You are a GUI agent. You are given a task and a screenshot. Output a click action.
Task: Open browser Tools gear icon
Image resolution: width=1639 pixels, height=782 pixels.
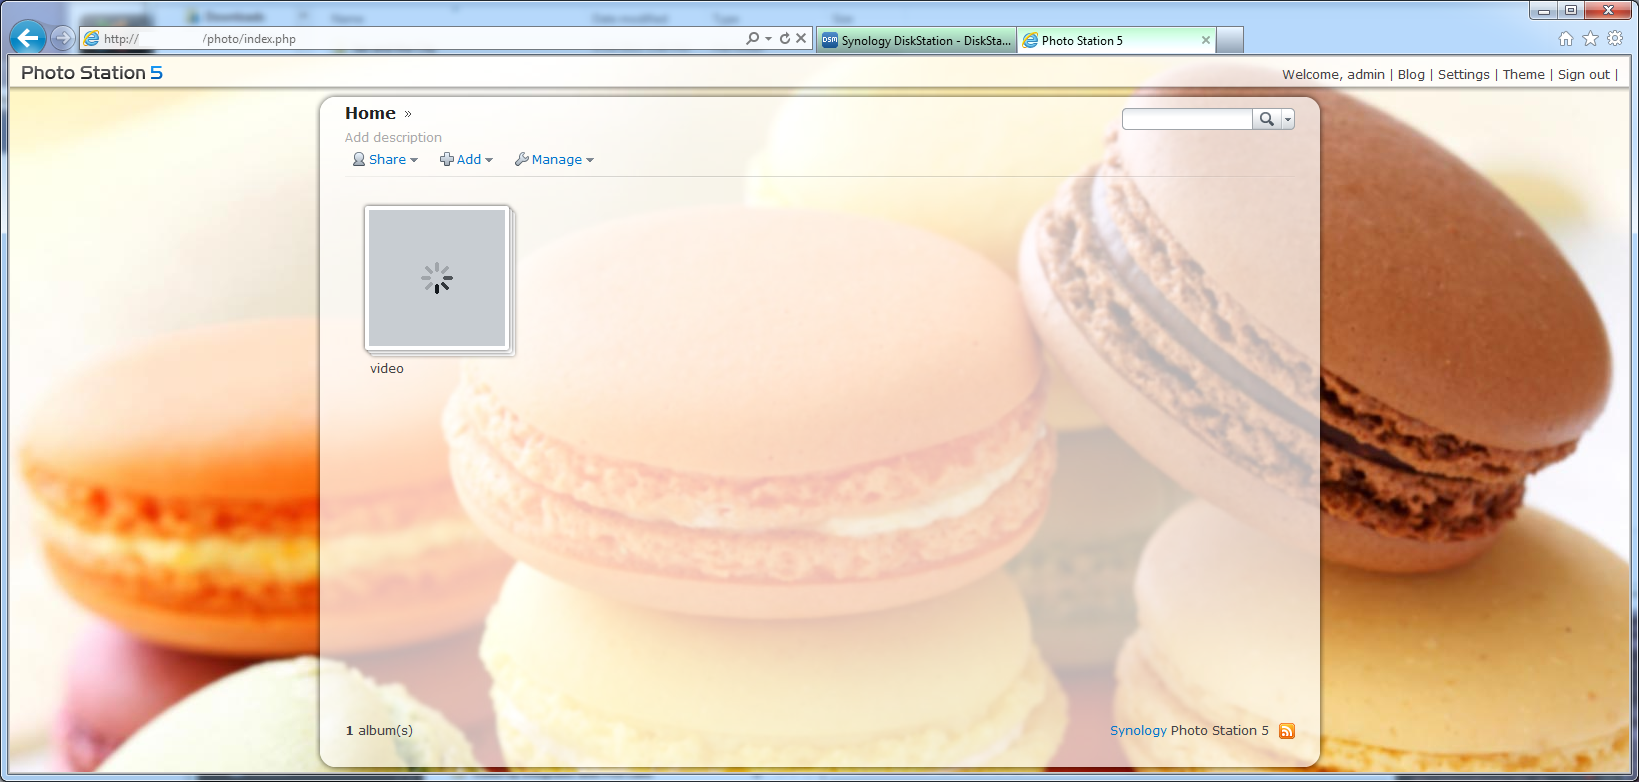(x=1615, y=39)
